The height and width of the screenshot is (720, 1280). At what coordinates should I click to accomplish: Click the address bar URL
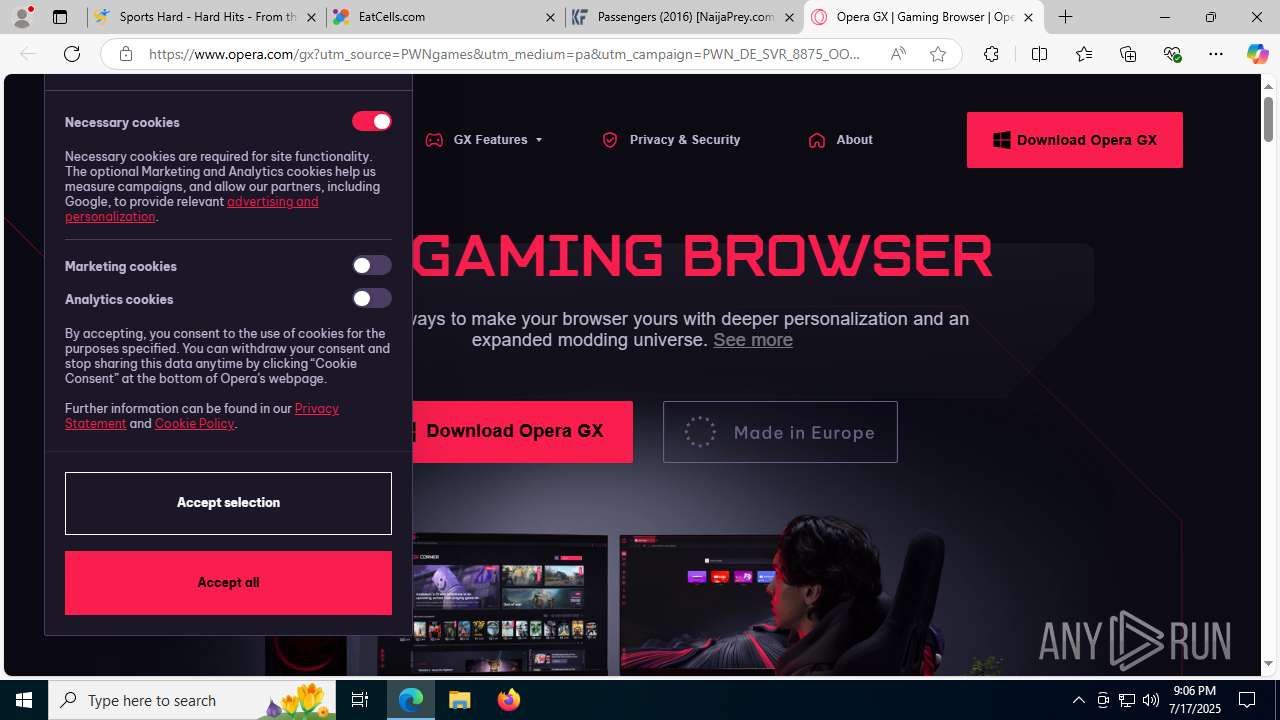505,54
